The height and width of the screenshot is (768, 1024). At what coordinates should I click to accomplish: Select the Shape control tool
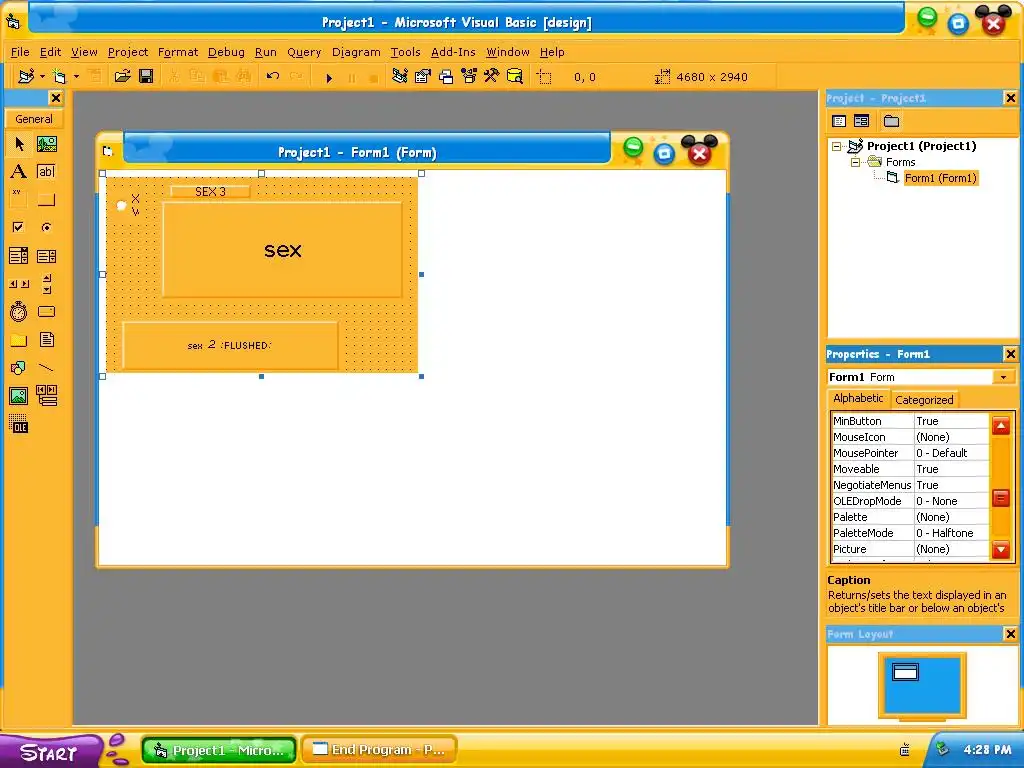(x=19, y=368)
